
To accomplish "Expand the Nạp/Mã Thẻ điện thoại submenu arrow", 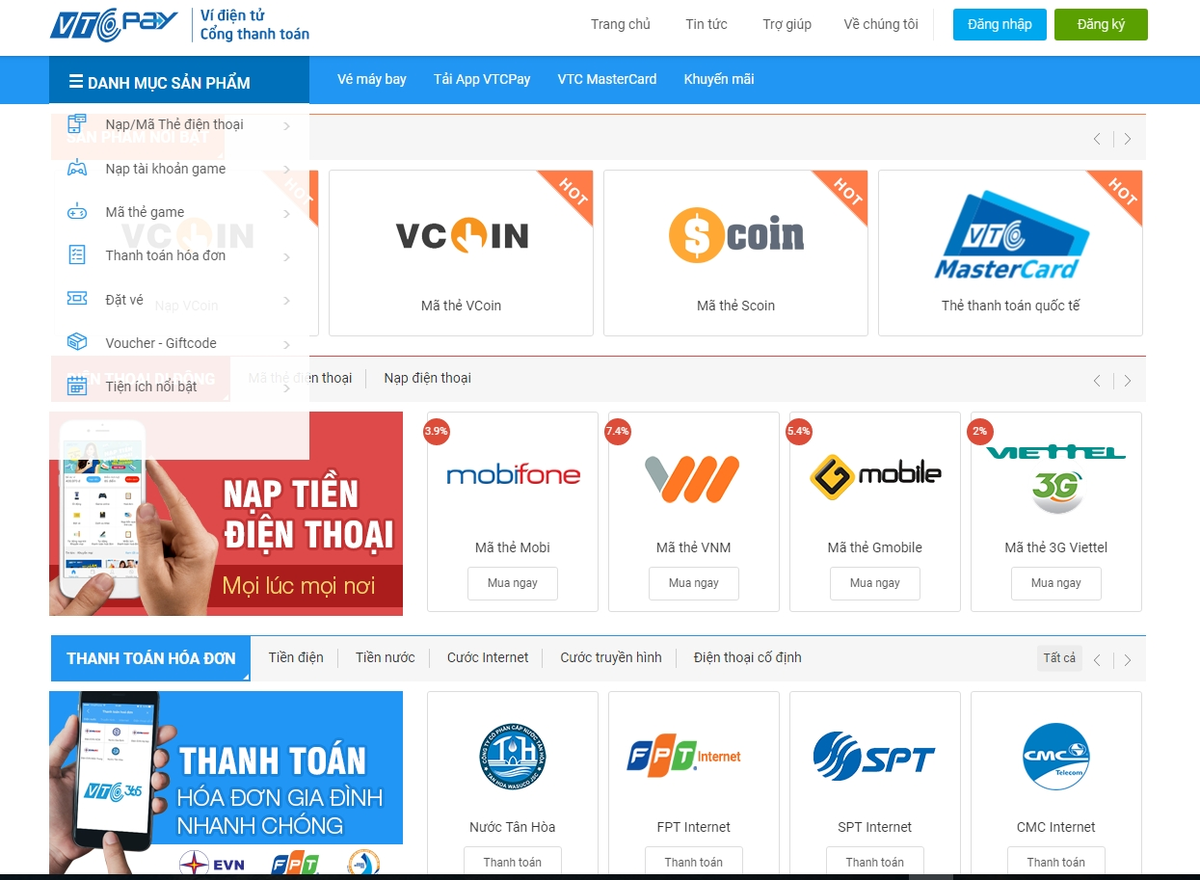I will click(x=287, y=126).
